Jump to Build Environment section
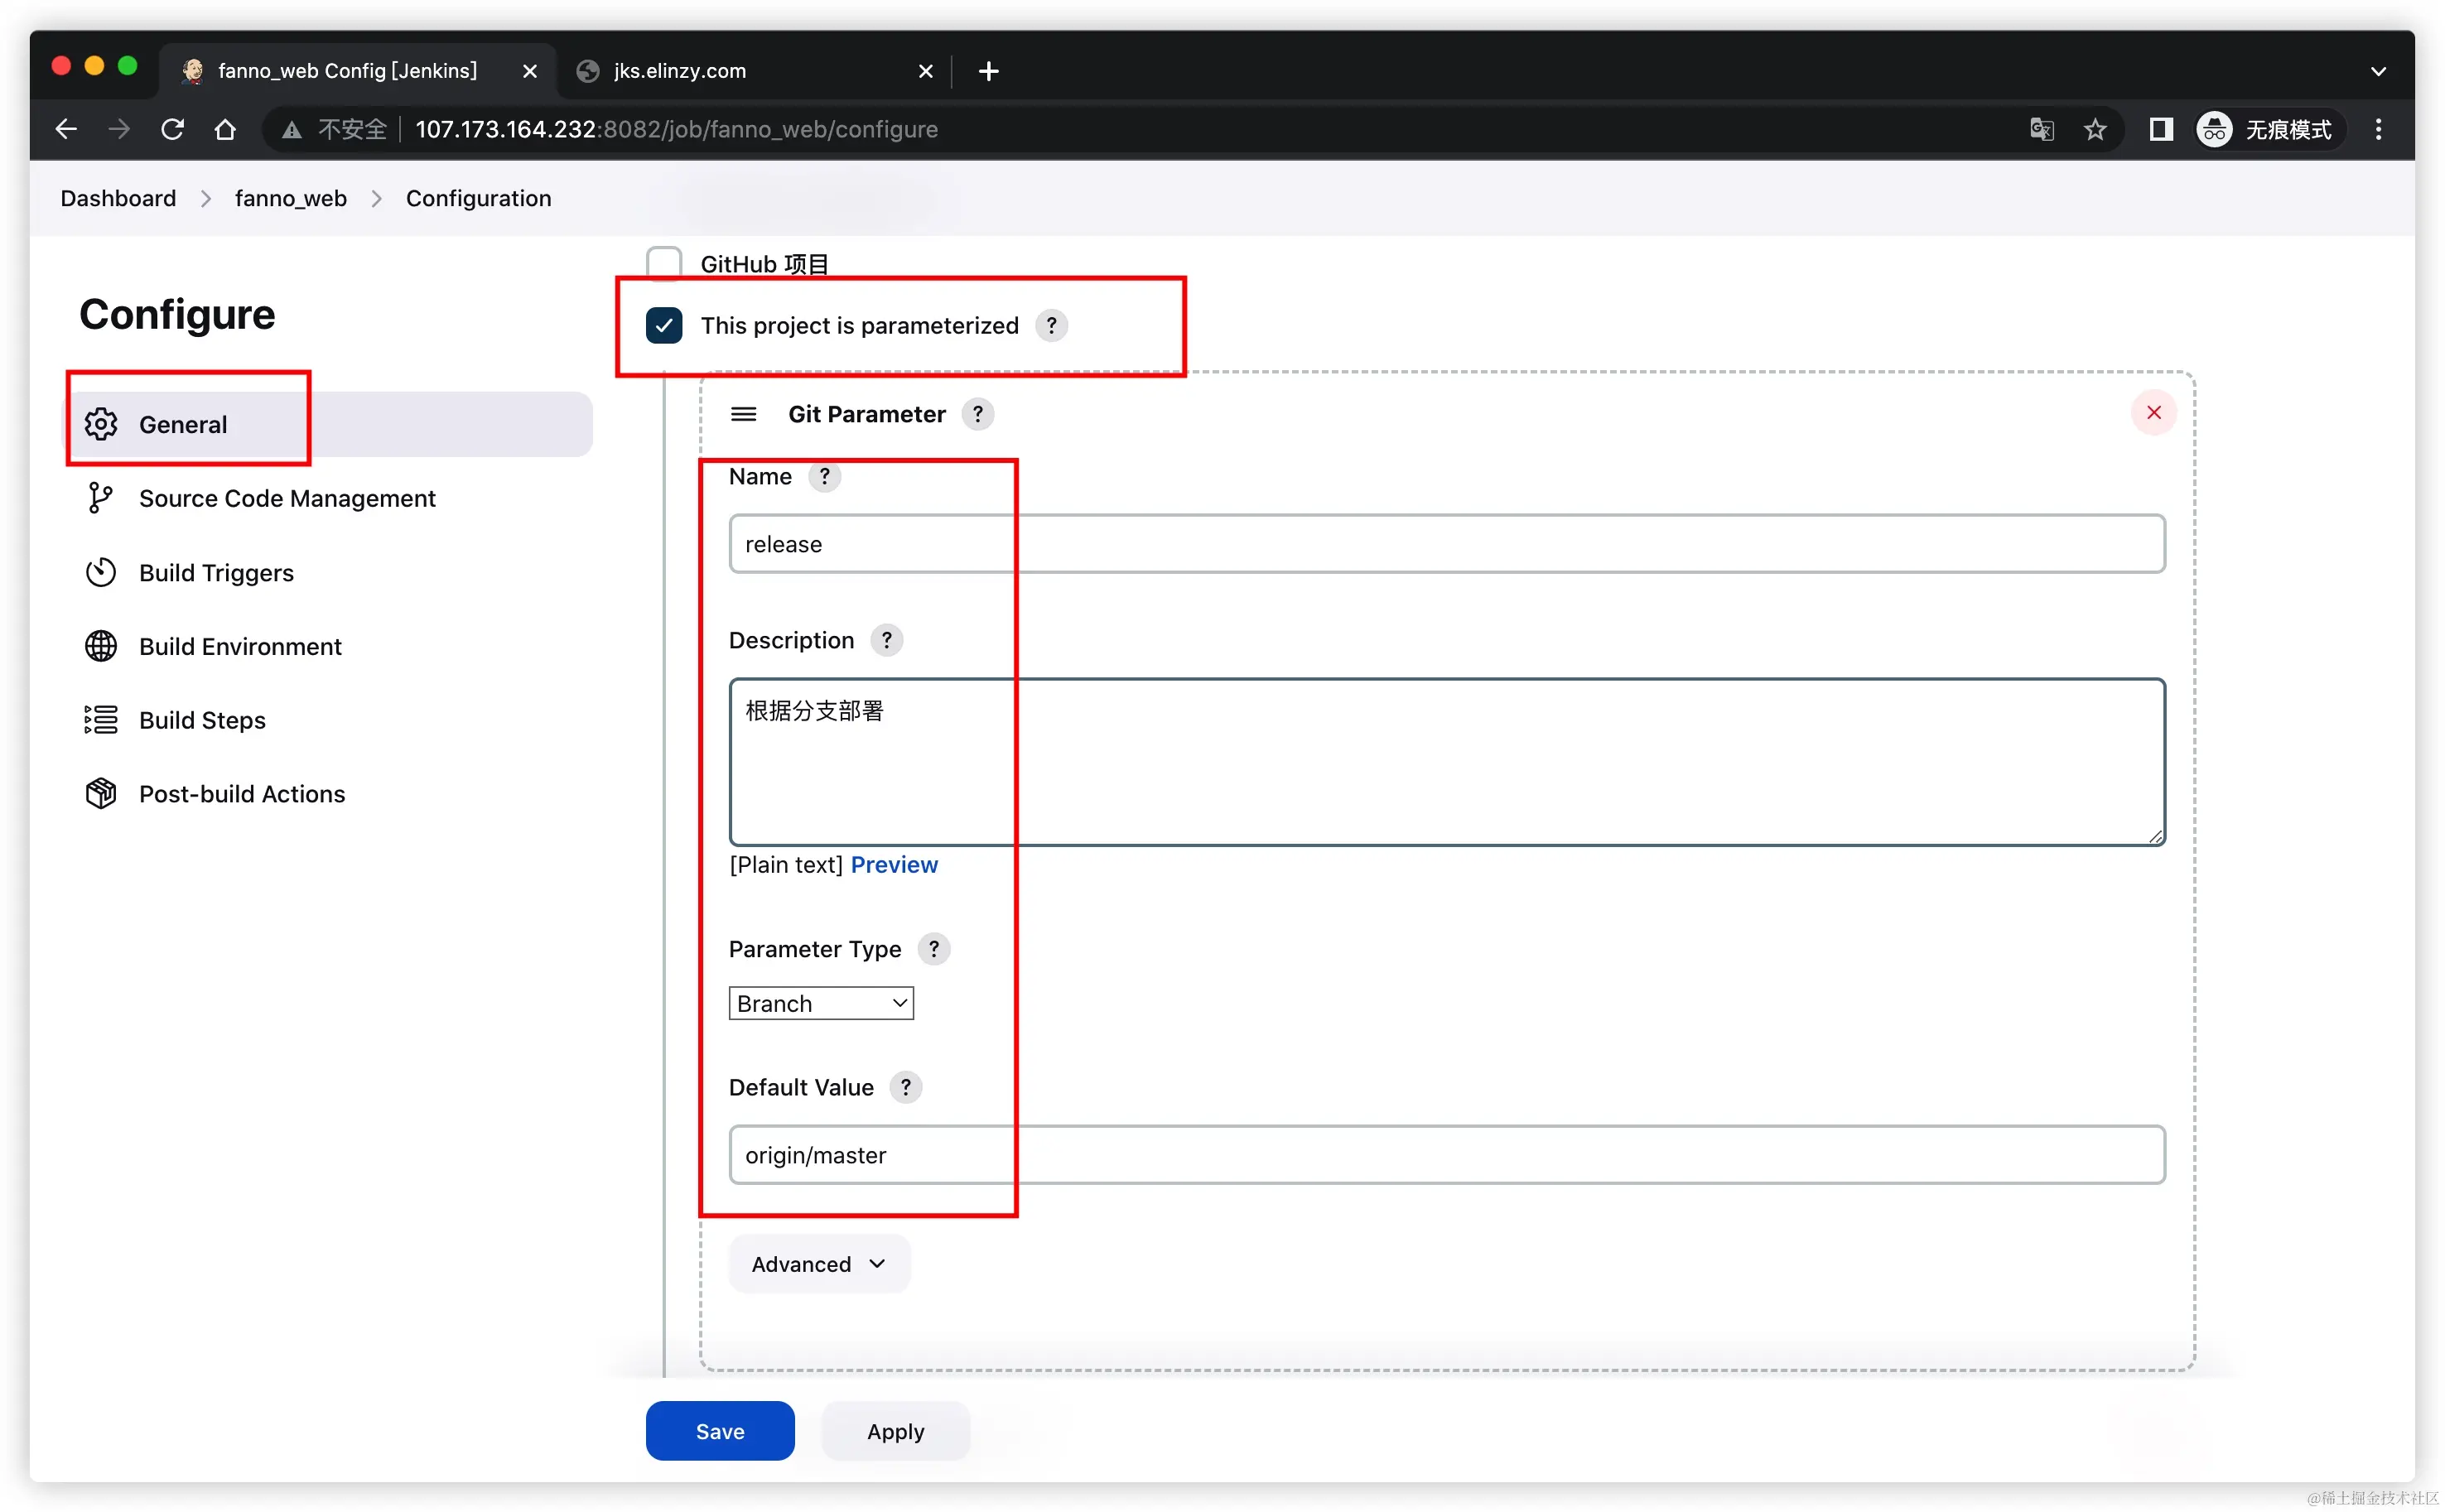 [240, 646]
